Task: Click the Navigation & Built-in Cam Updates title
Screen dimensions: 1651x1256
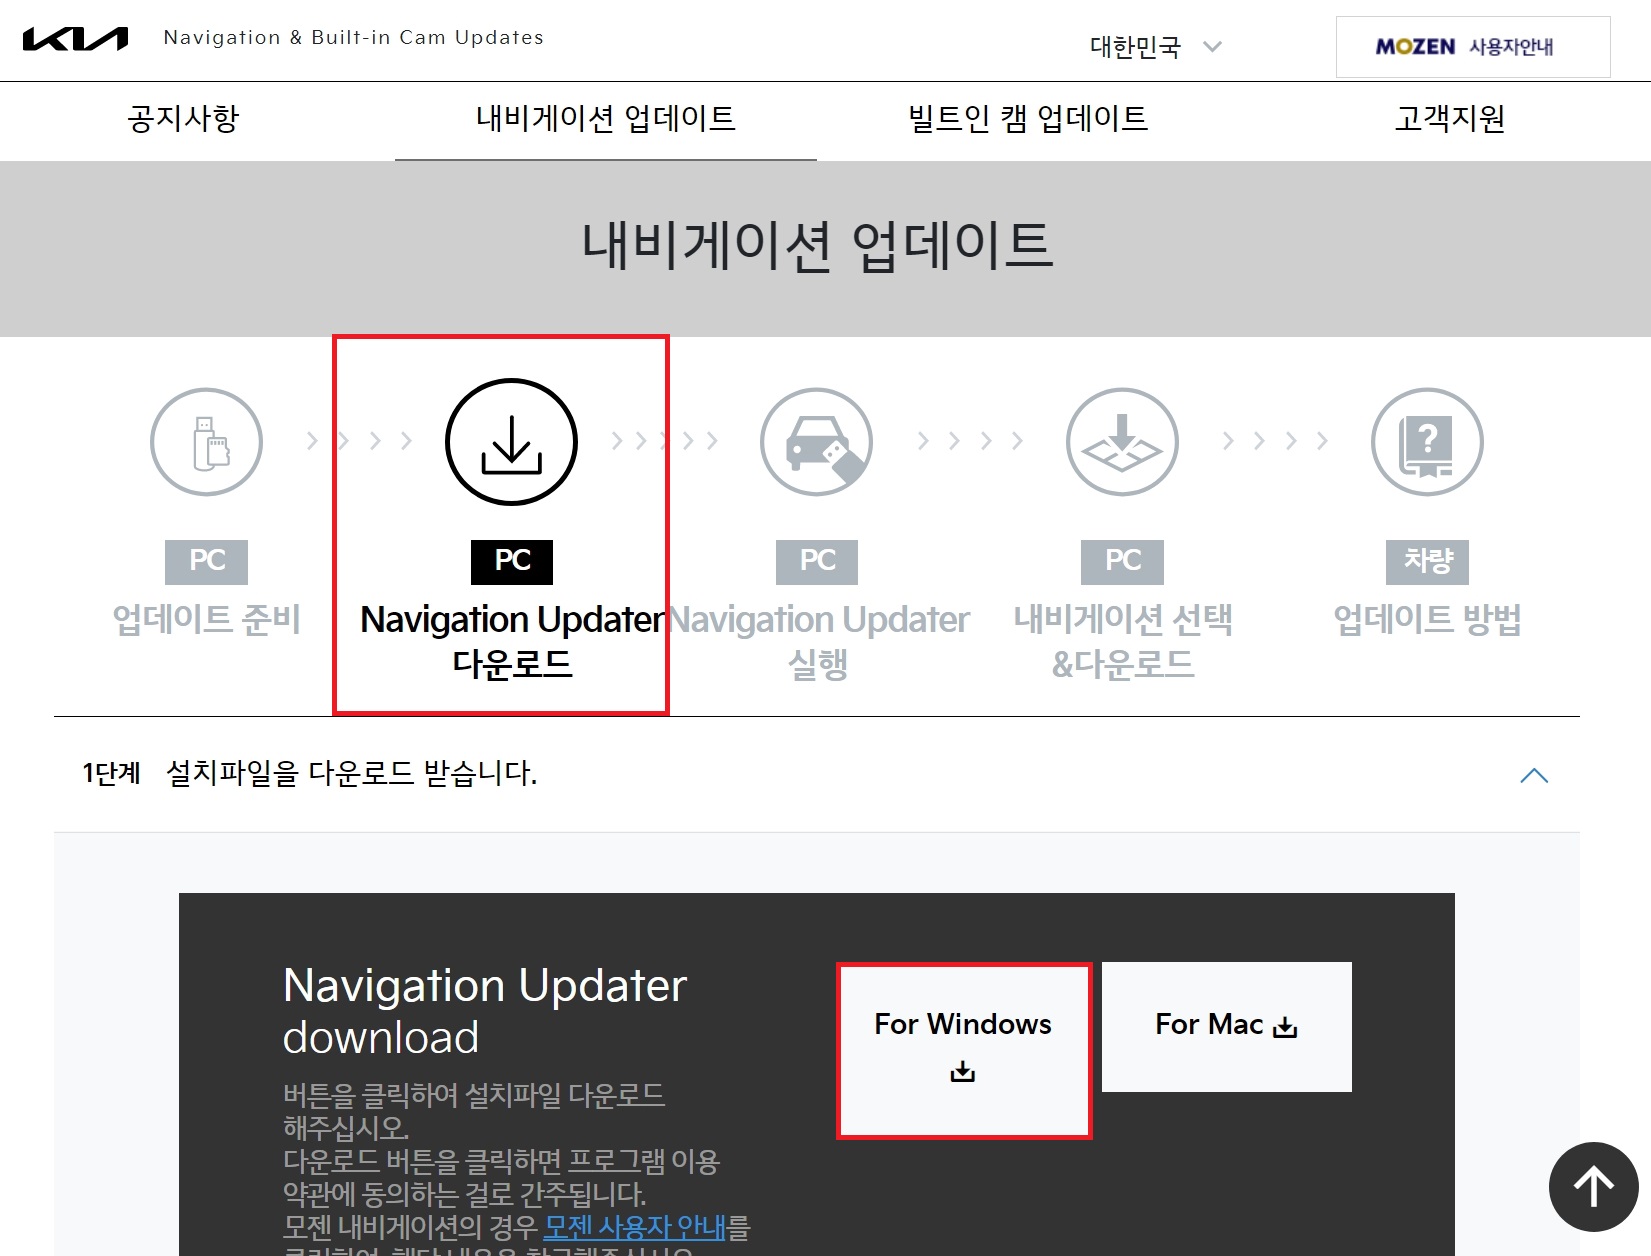Action: (354, 38)
